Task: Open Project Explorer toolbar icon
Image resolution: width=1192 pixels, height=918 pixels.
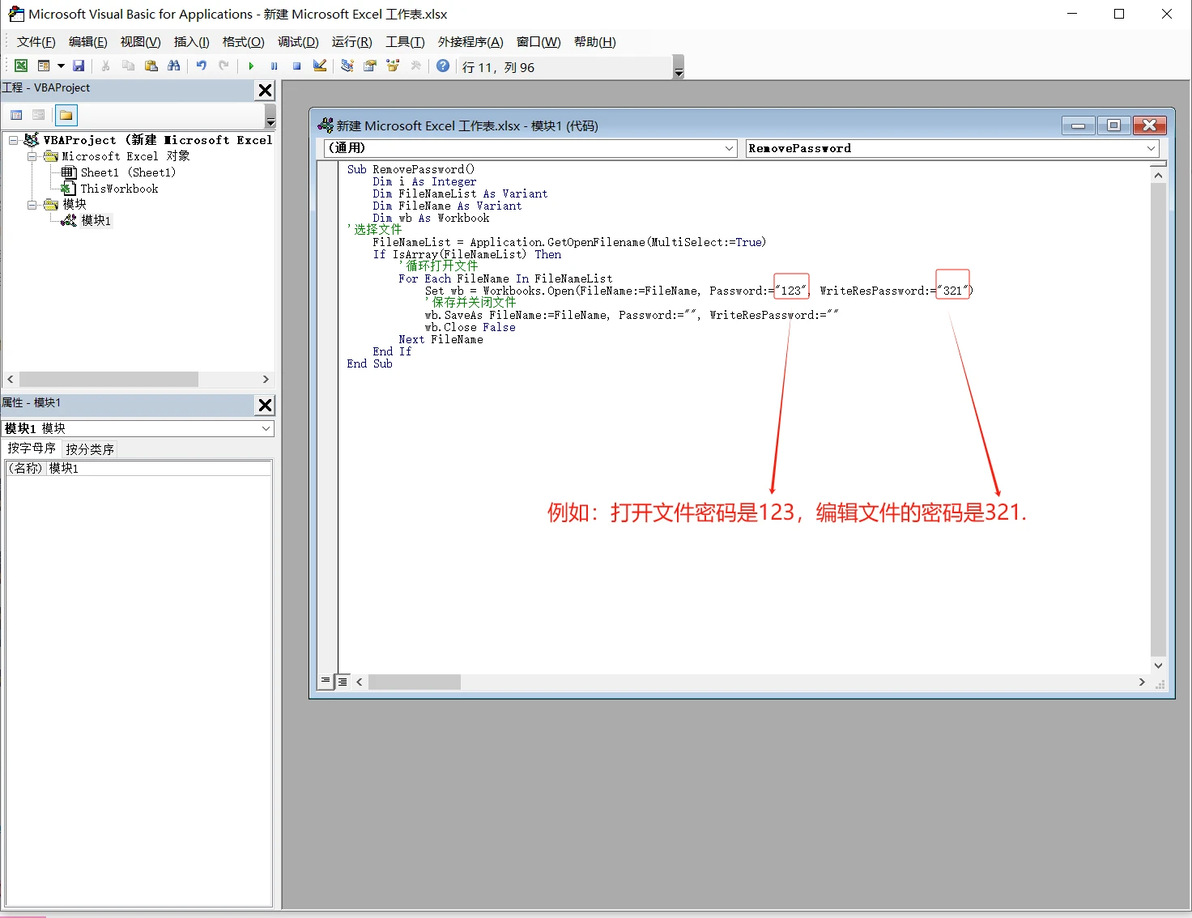Action: (x=347, y=66)
